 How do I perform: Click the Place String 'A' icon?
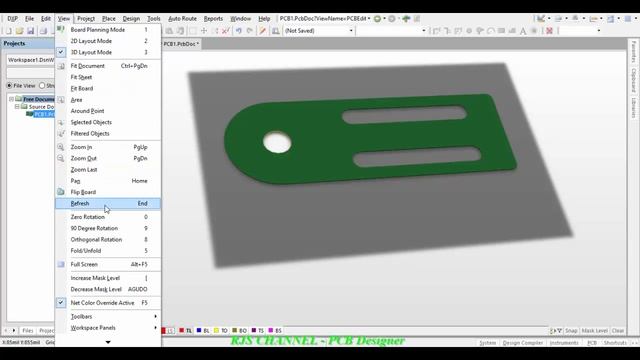[x=523, y=31]
